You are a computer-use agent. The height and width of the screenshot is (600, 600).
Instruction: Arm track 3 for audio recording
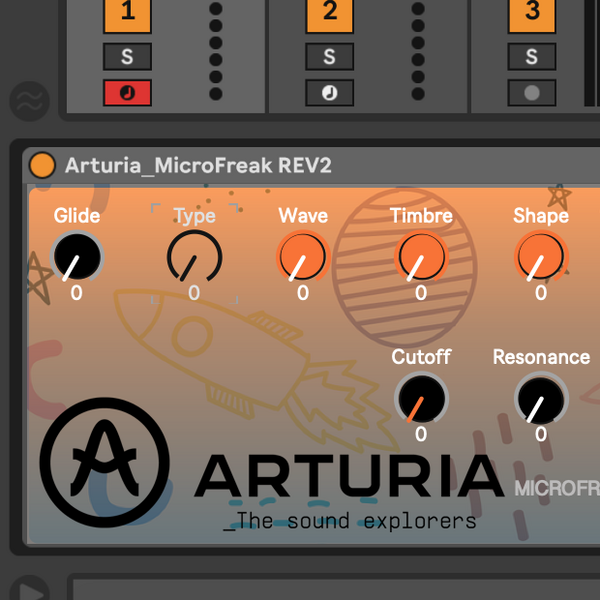[x=532, y=93]
